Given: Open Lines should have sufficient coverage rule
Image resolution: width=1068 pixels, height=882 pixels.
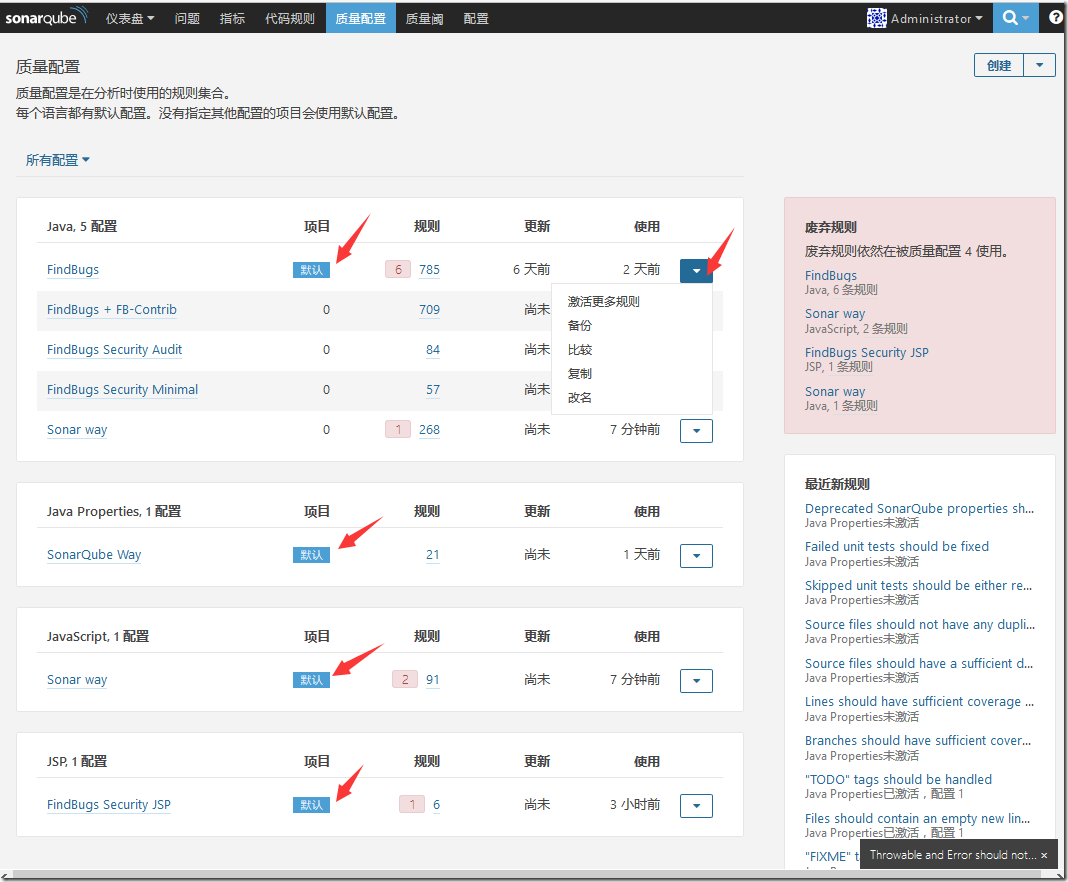Looking at the screenshot, I should [919, 702].
